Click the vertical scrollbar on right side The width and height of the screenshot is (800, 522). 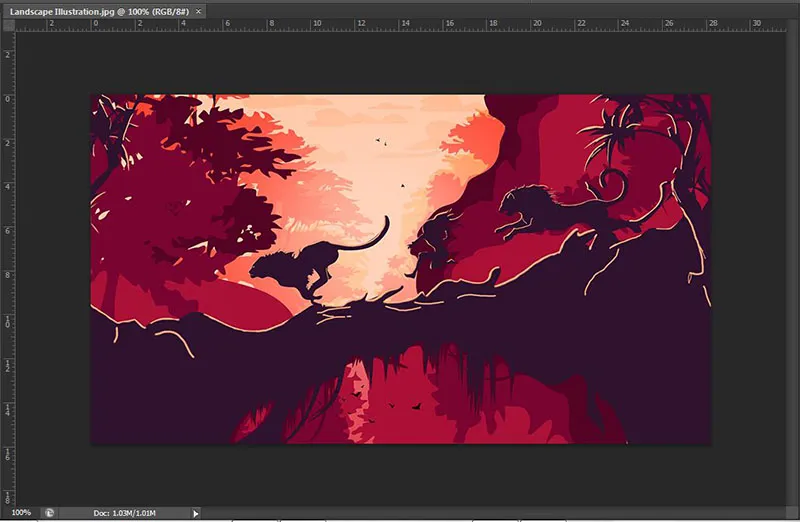(794, 260)
